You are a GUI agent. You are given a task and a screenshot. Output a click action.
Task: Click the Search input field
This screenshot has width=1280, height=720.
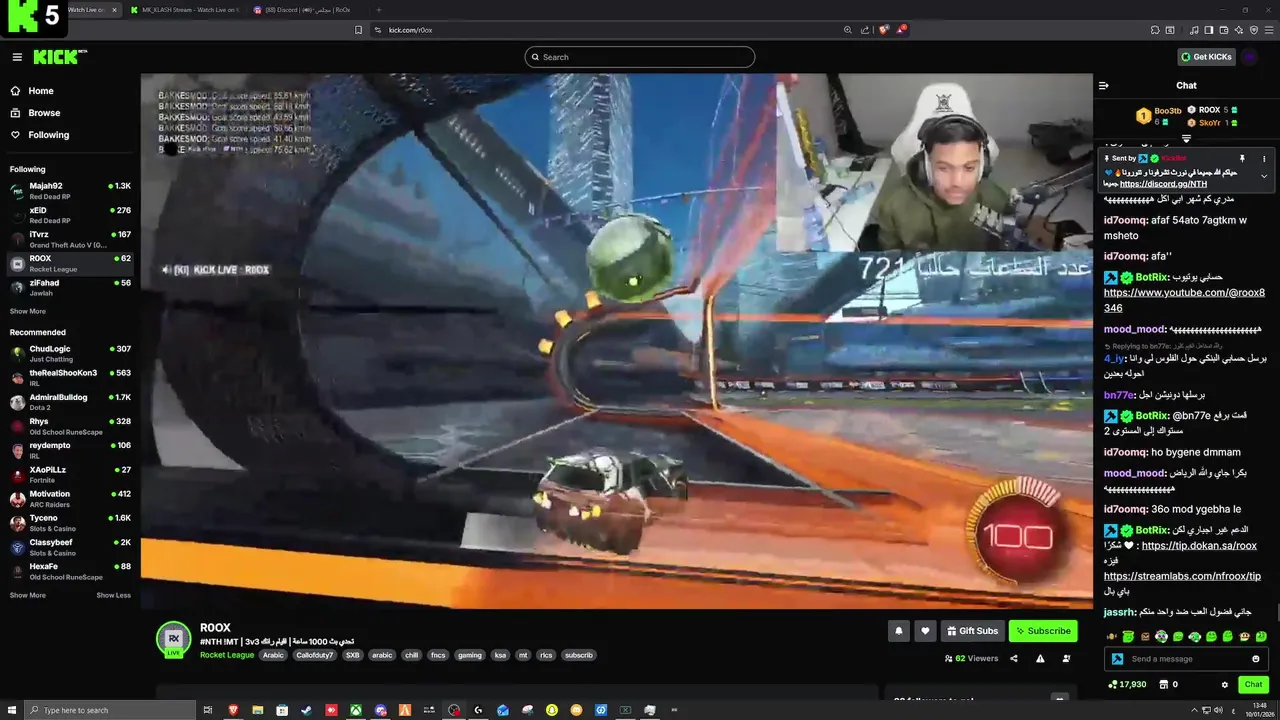coord(640,57)
